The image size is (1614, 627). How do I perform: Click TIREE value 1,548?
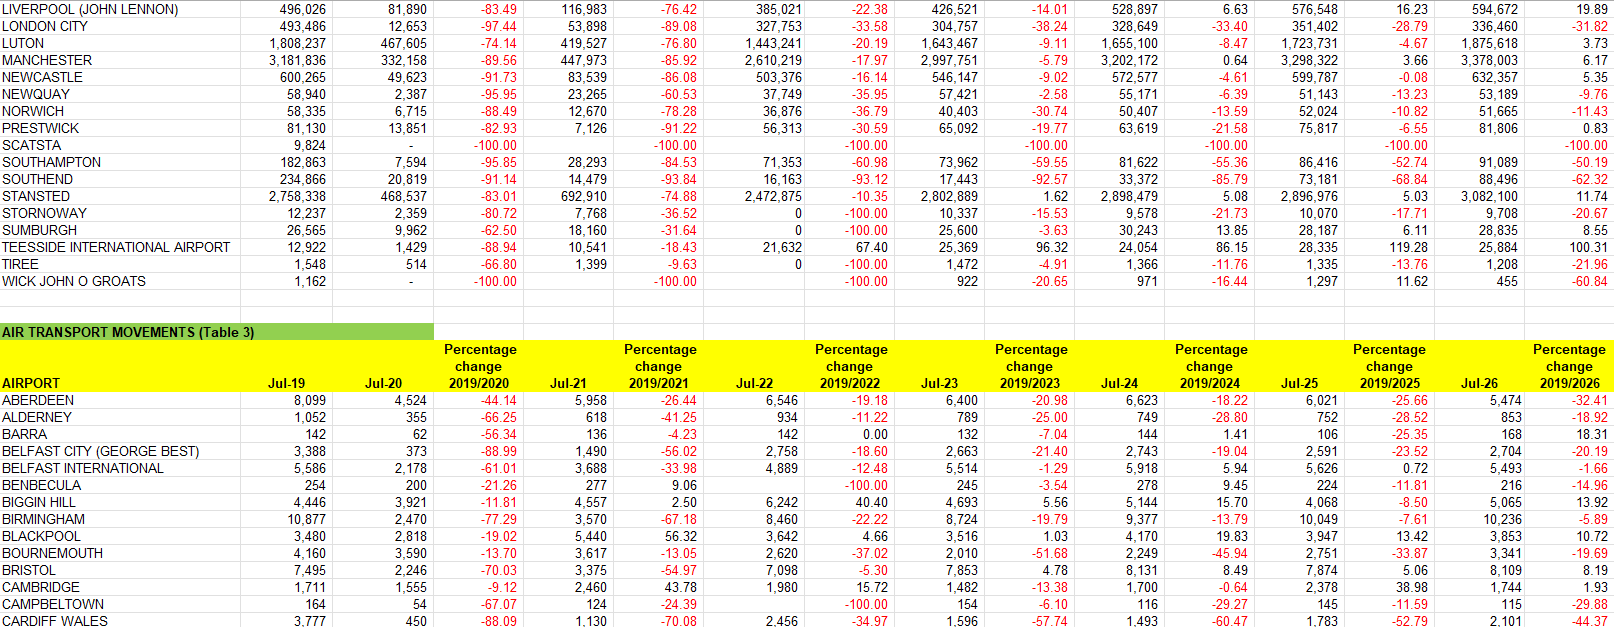tap(310, 264)
